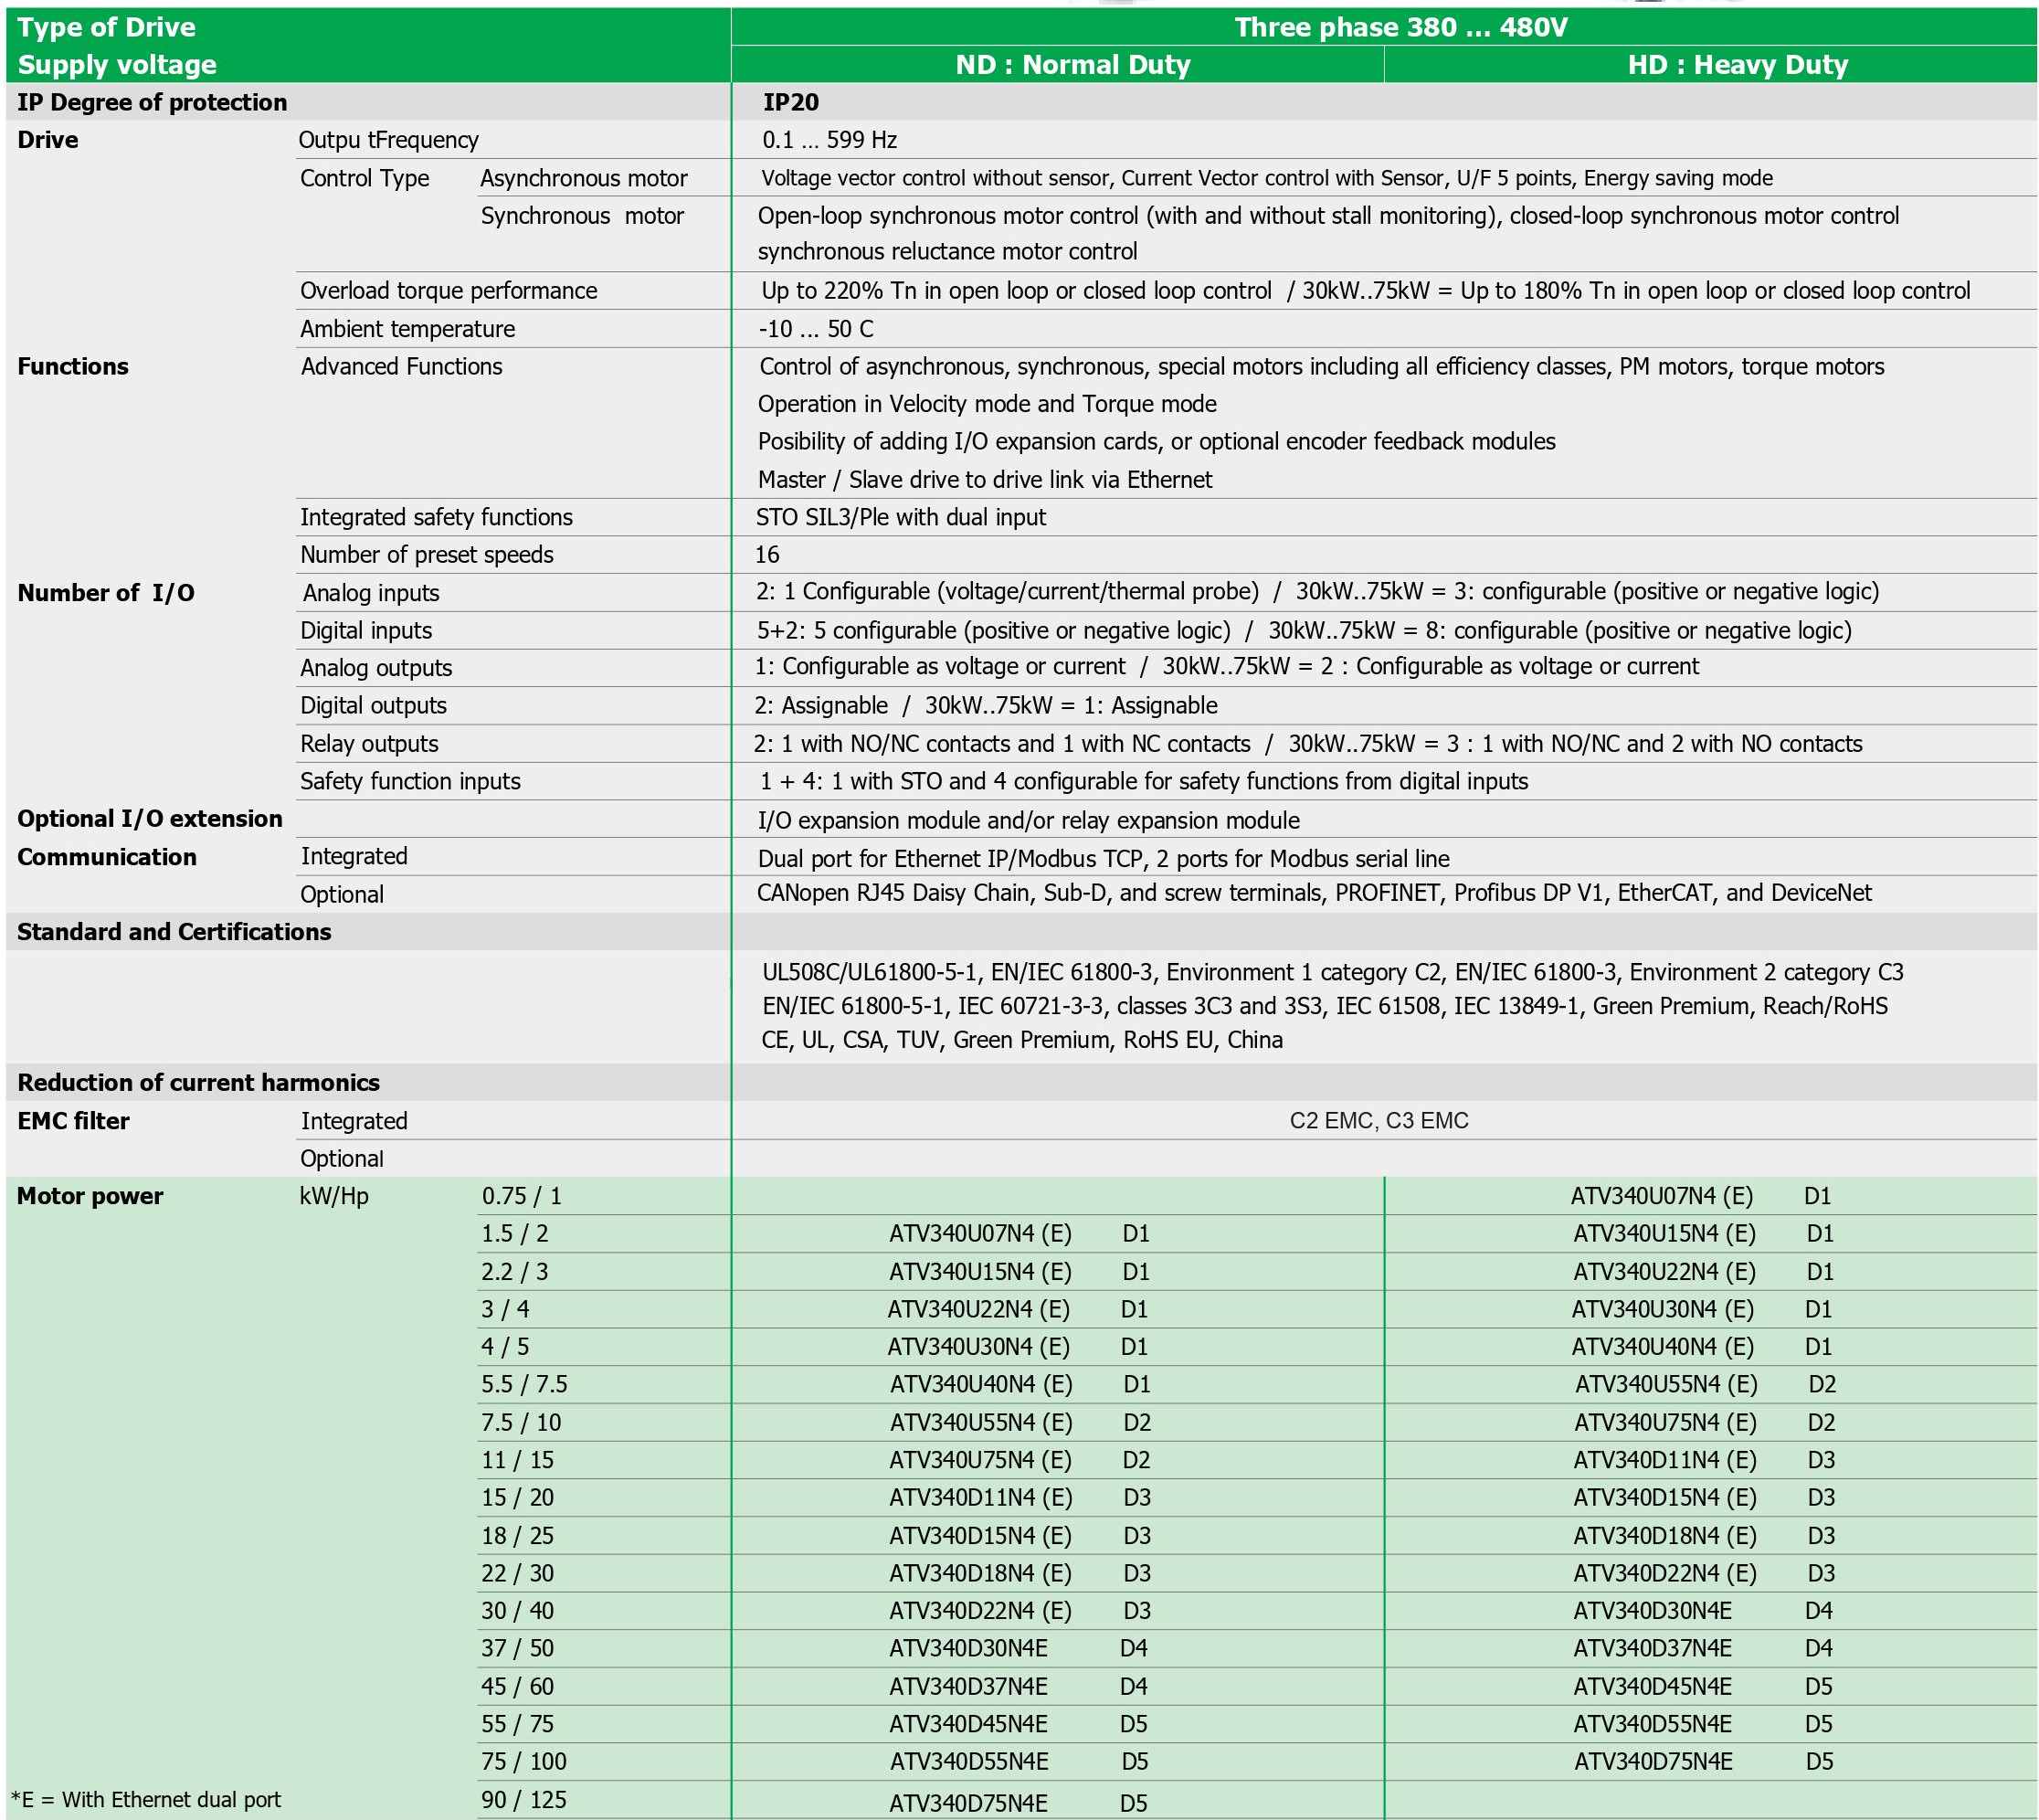Click the 'Safety function inputs' label
This screenshot has height=1820, width=2039.
(410, 781)
